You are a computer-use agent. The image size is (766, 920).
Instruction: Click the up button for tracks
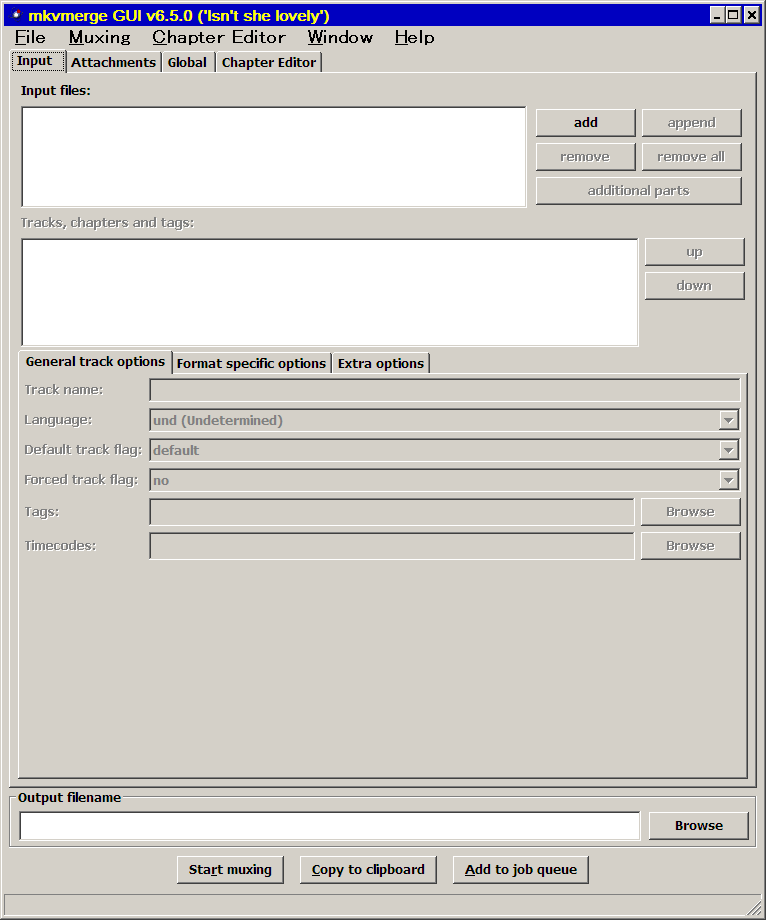[x=694, y=252]
